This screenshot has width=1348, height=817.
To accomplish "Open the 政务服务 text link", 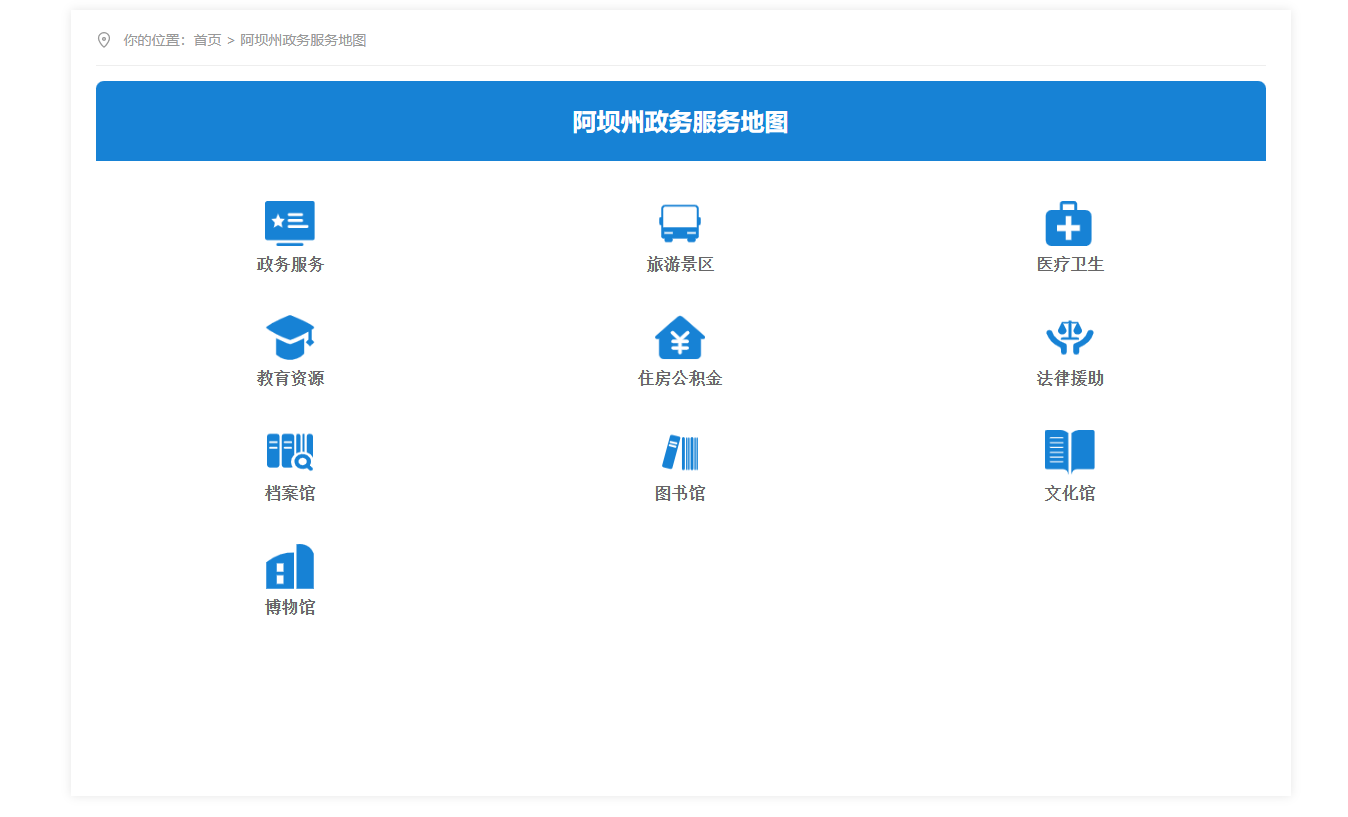I will click(290, 265).
